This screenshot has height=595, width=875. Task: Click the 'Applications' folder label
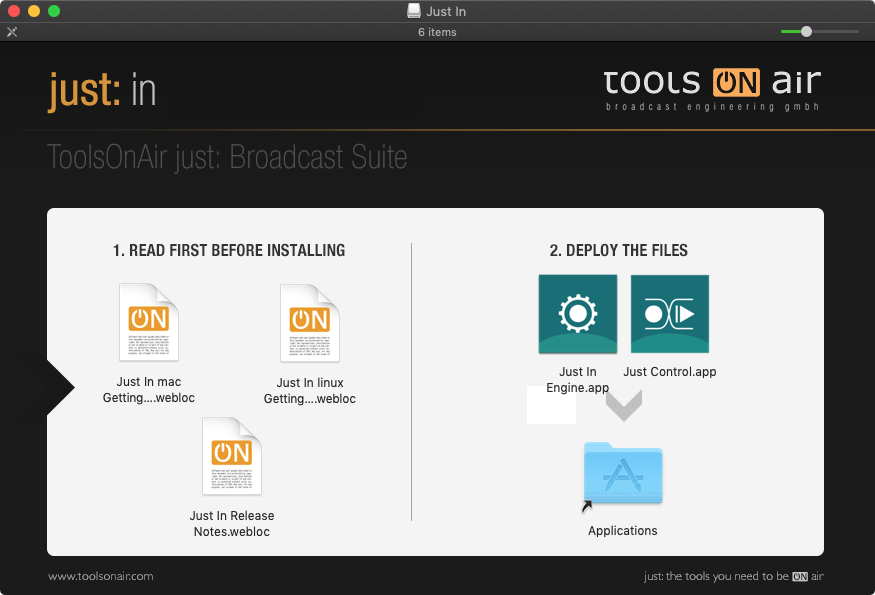pyautogui.click(x=623, y=531)
